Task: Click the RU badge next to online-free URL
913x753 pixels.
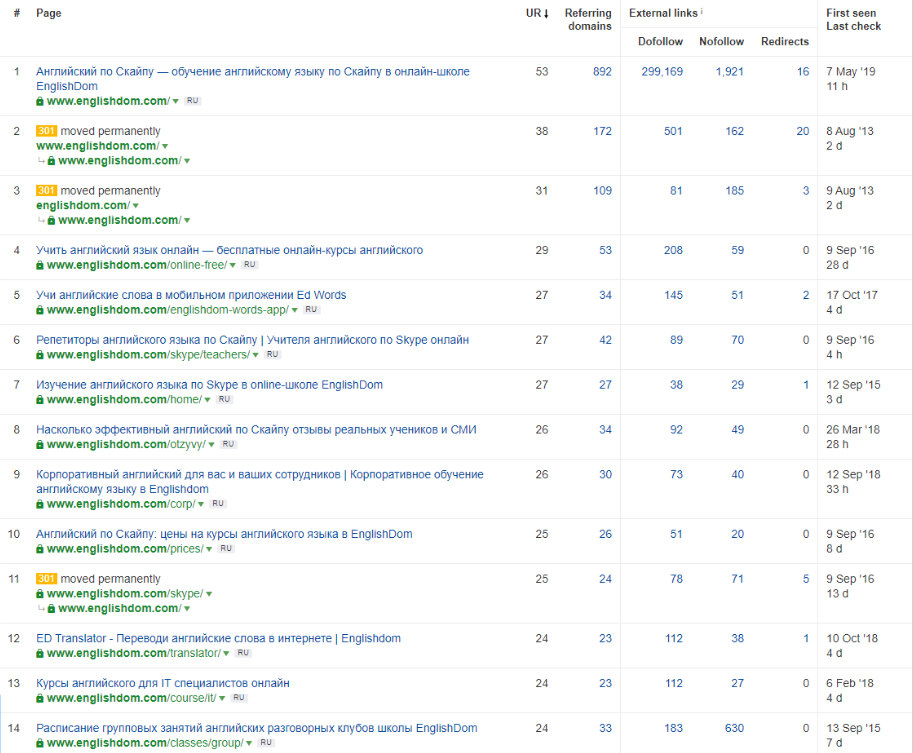Action: point(250,265)
